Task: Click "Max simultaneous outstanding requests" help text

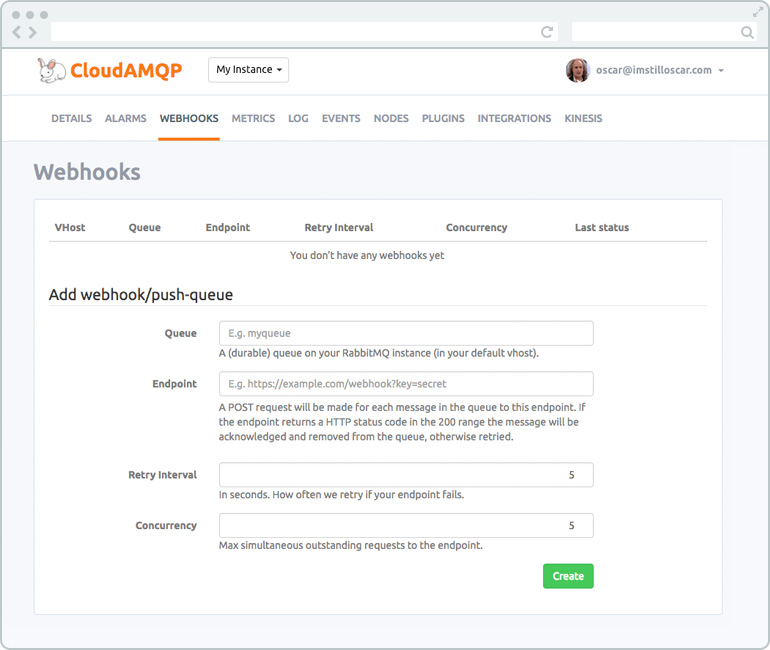Action: point(351,545)
